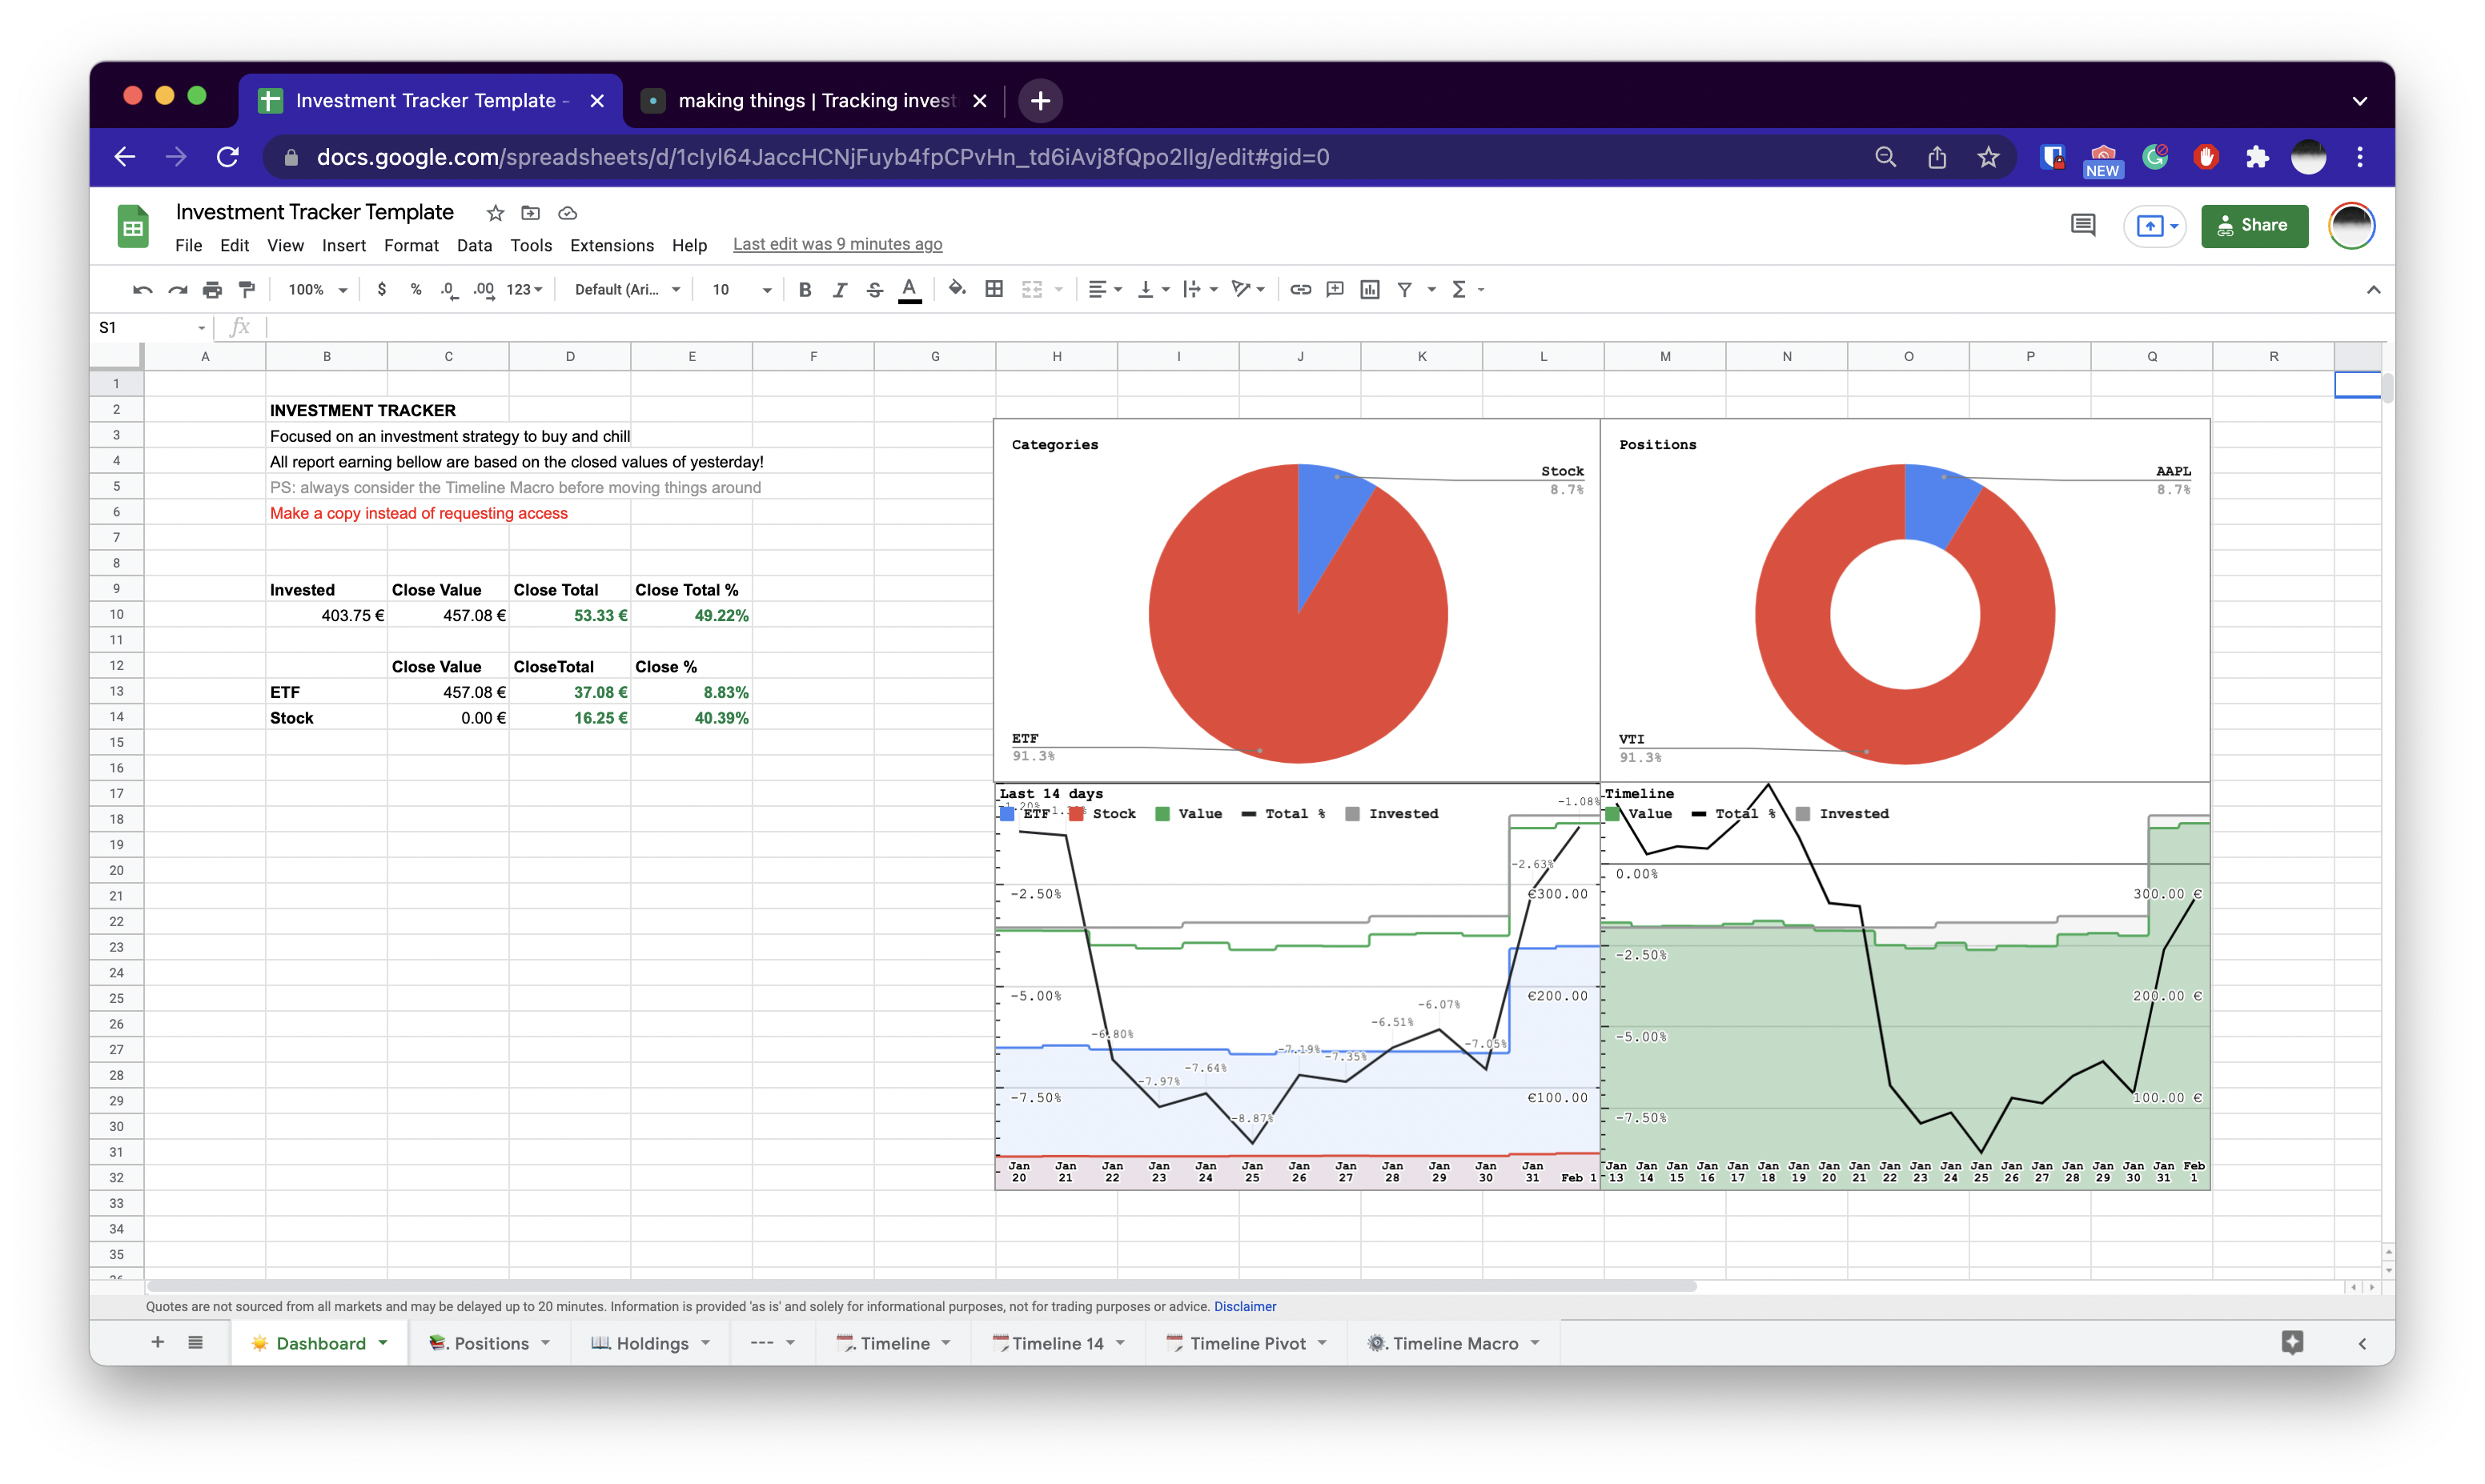Switch to the Positions sheet tab
Viewport: 2485px width, 1484px height.
point(490,1343)
